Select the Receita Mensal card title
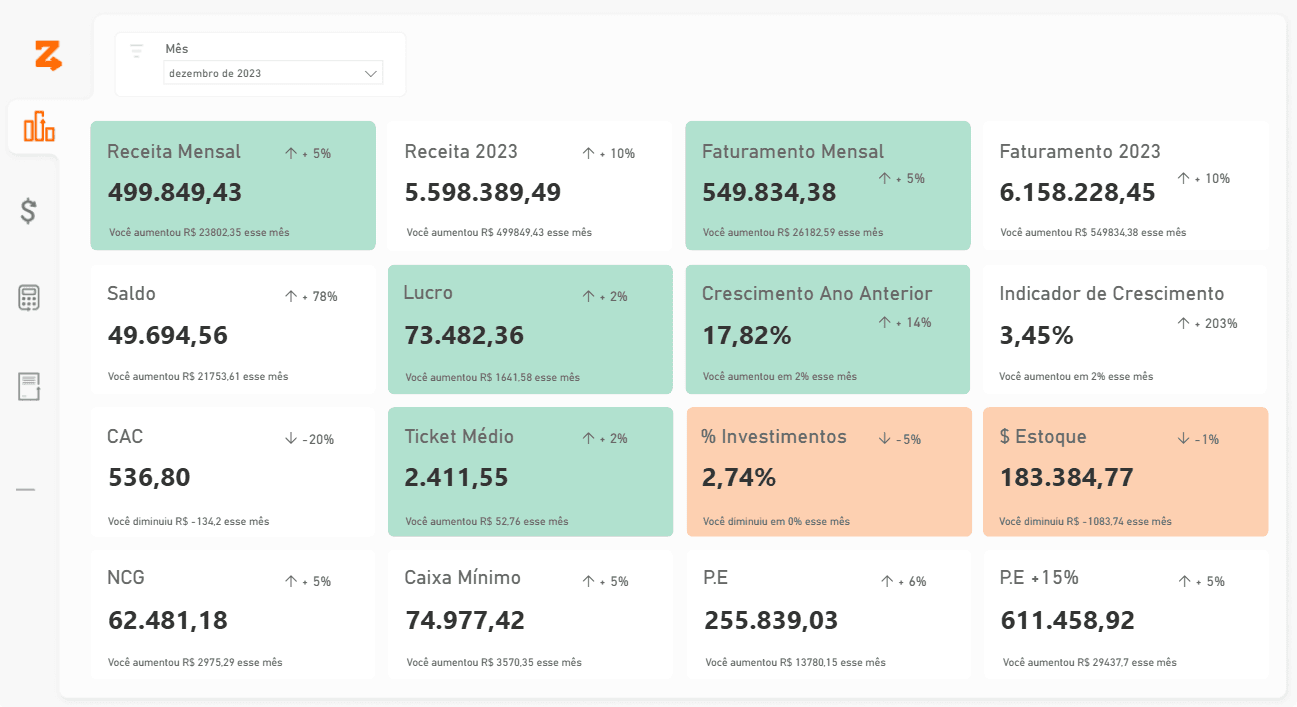This screenshot has width=1297, height=707. click(174, 151)
